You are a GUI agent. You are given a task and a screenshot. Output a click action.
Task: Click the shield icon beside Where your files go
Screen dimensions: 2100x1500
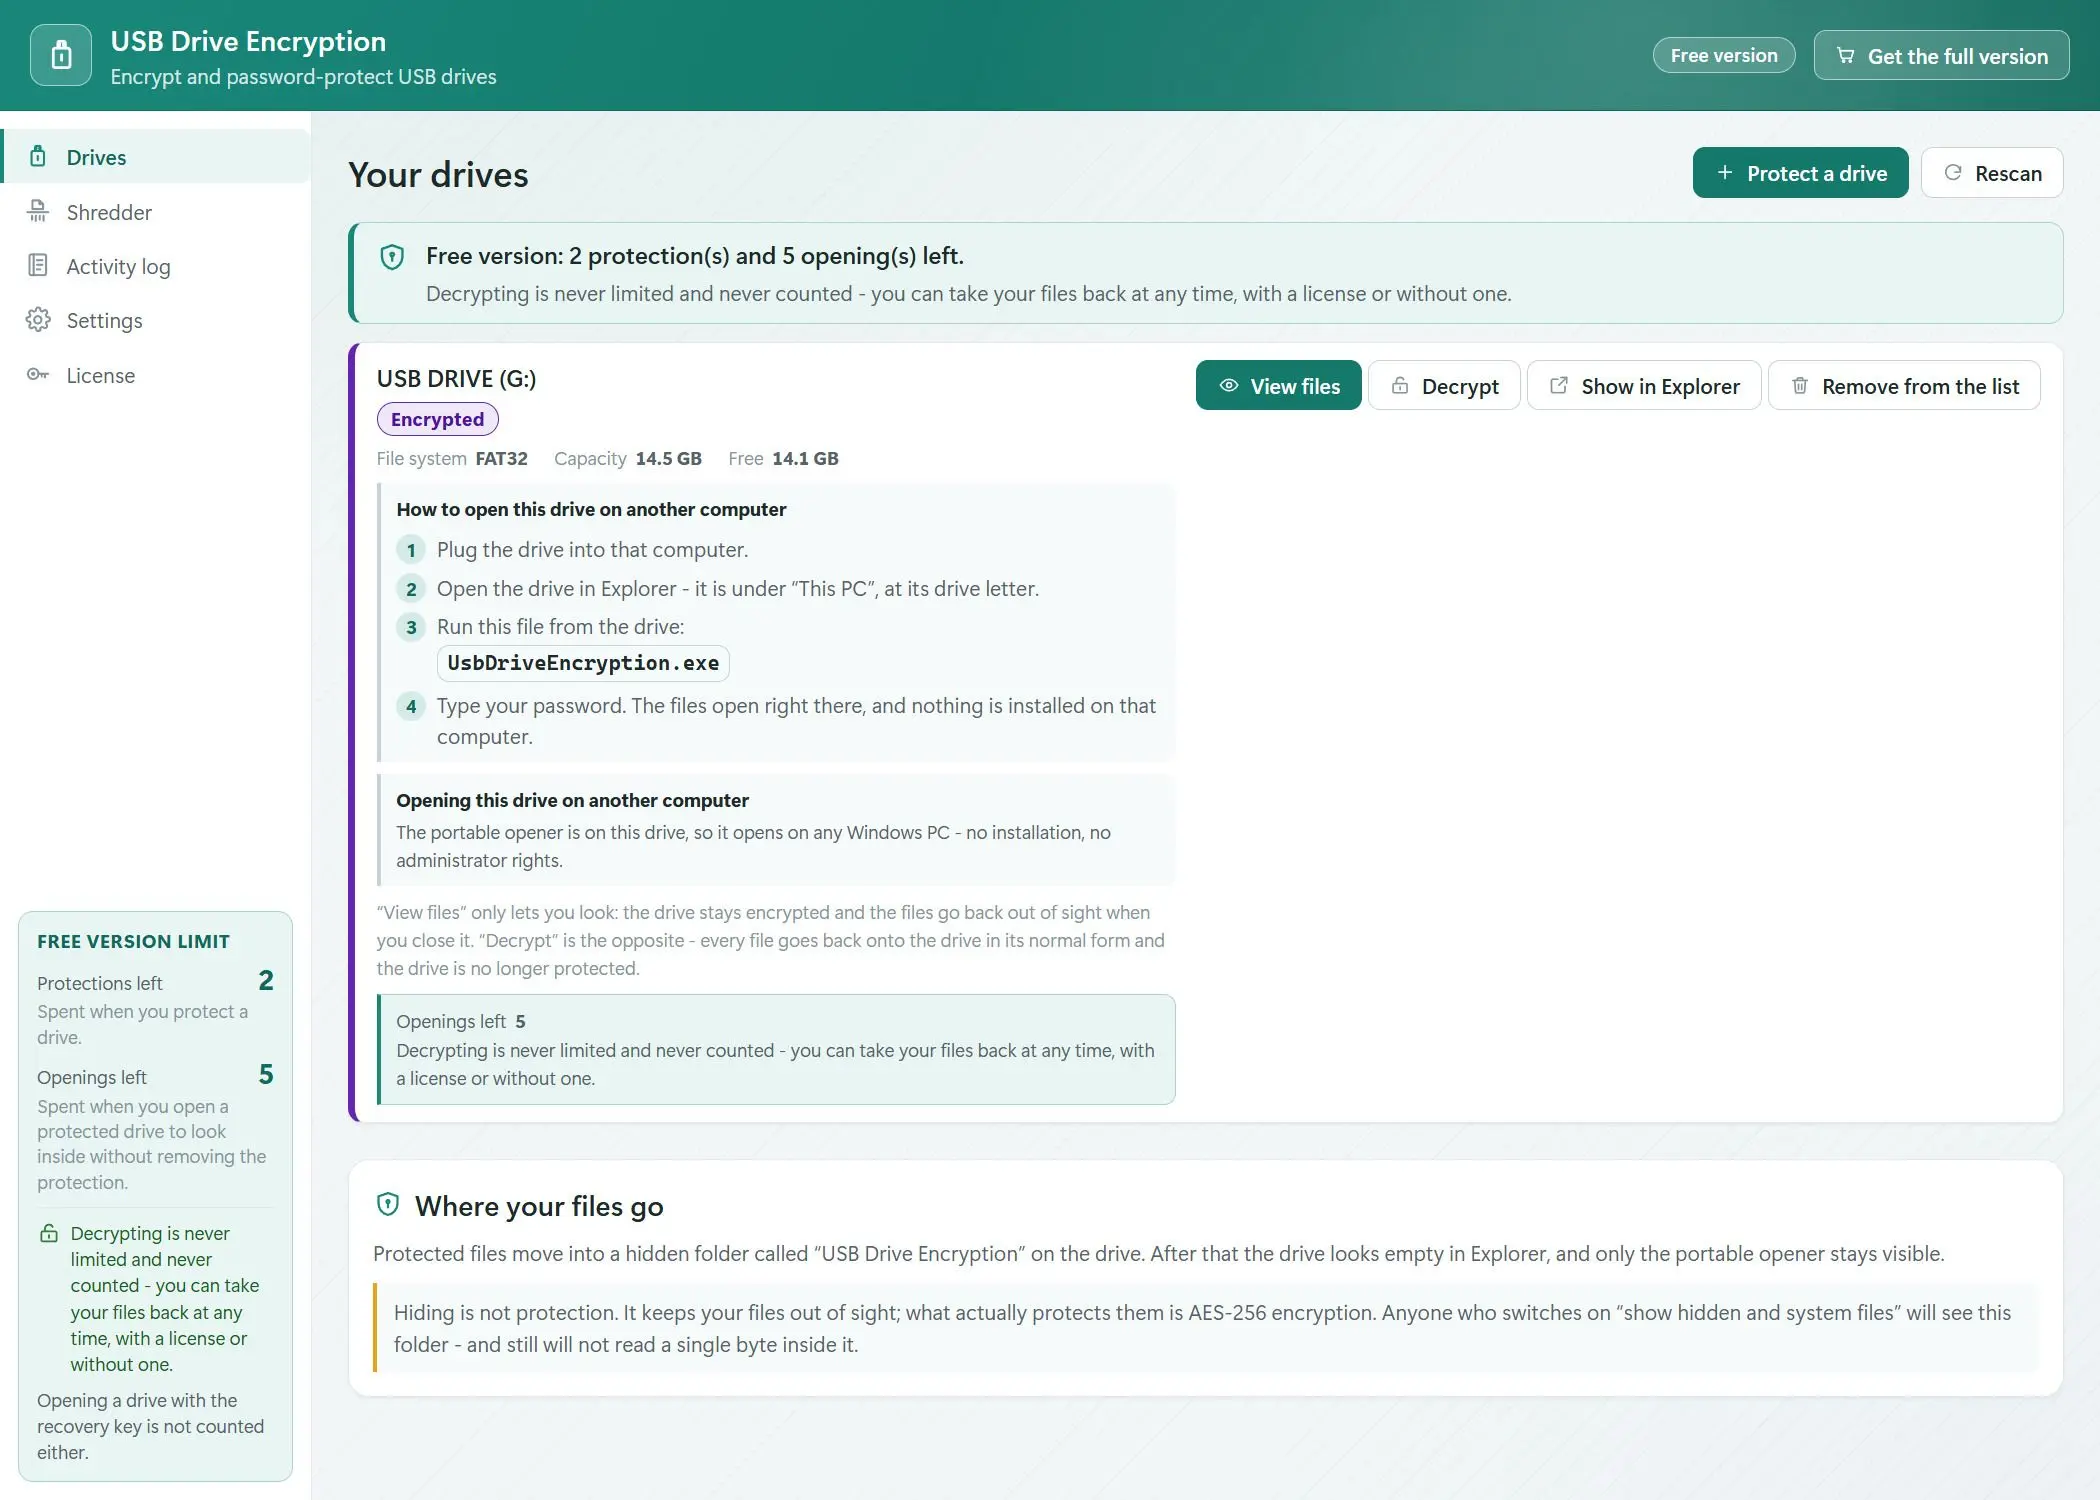(388, 1204)
